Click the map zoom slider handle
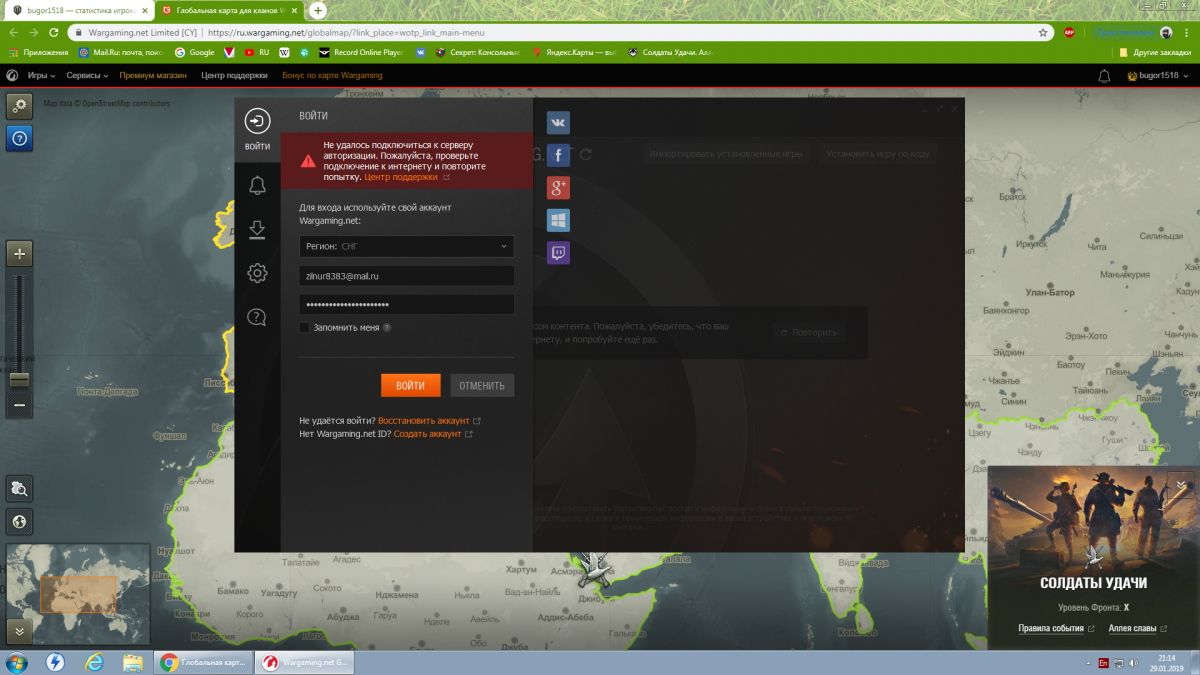The image size is (1200, 675). pyautogui.click(x=19, y=379)
